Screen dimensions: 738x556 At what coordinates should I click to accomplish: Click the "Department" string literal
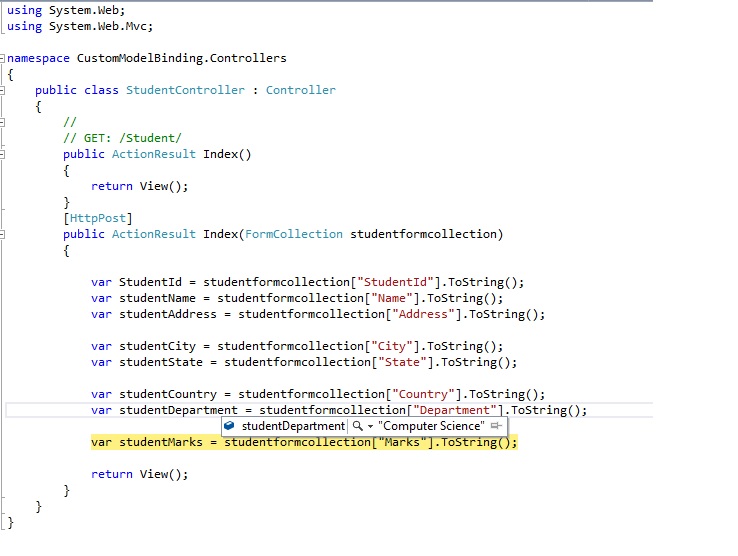tap(455, 410)
